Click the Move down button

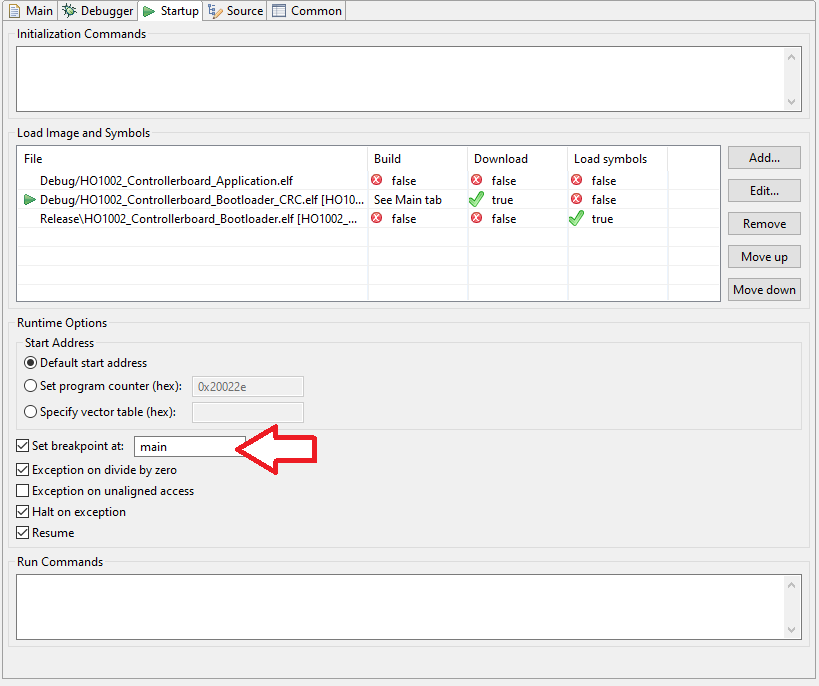coord(764,289)
